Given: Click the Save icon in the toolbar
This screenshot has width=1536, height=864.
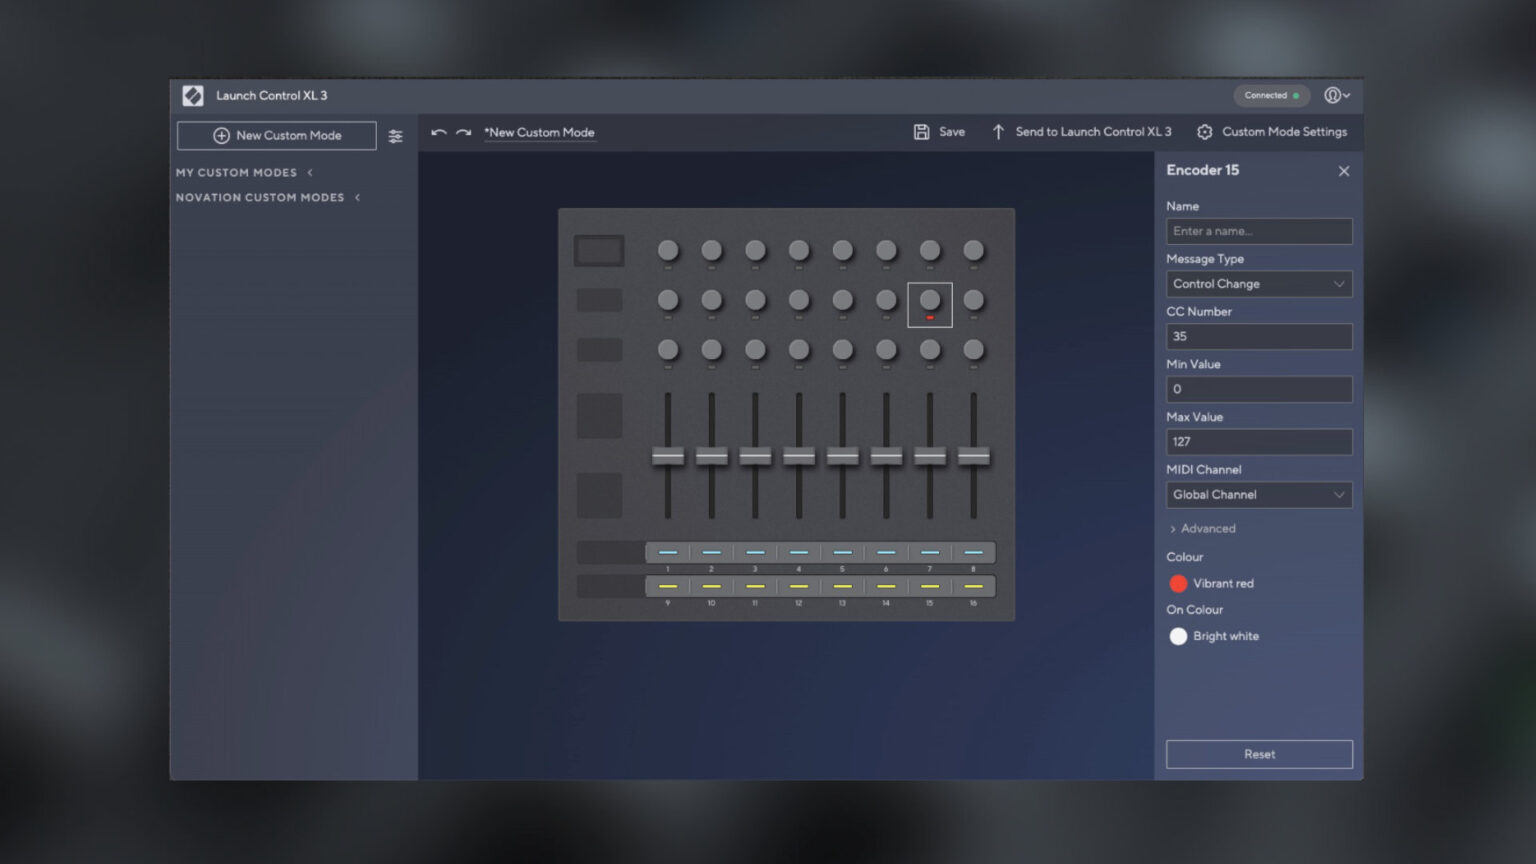Looking at the screenshot, I should point(922,131).
